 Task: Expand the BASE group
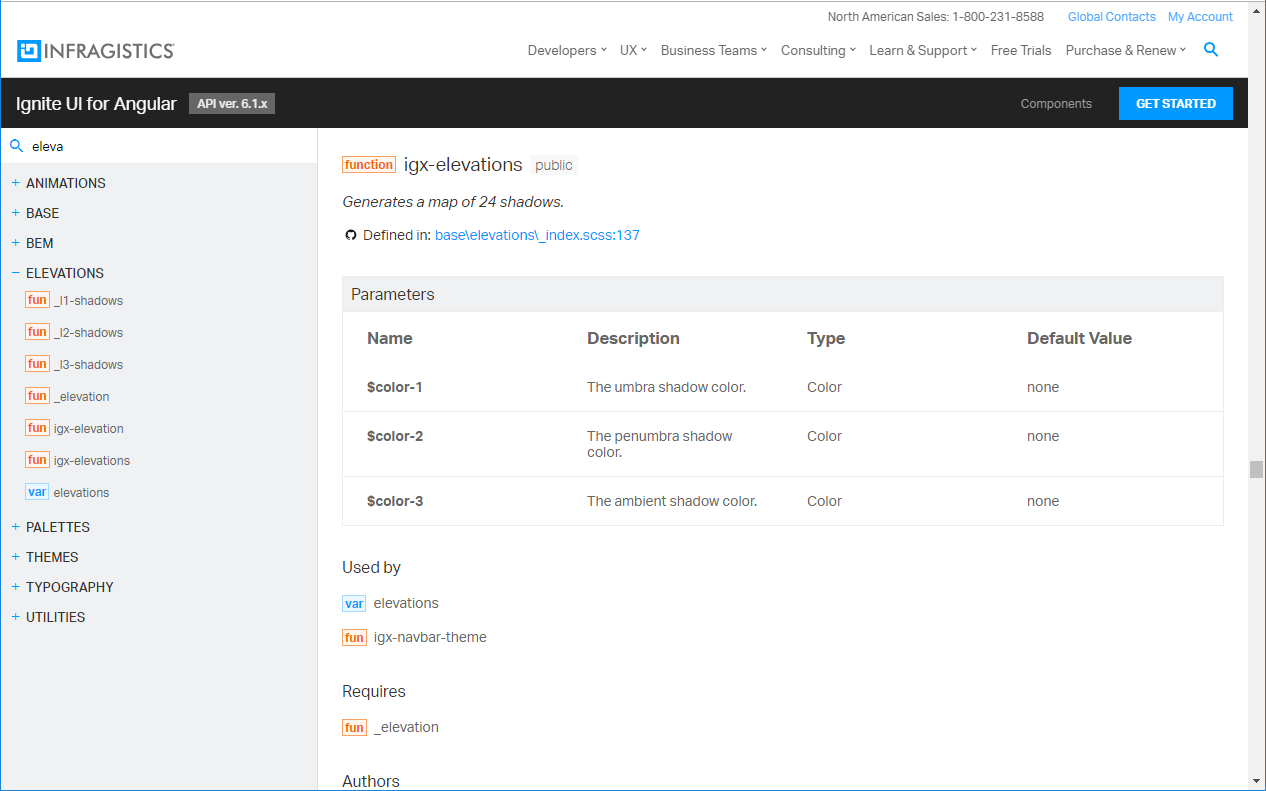point(15,213)
